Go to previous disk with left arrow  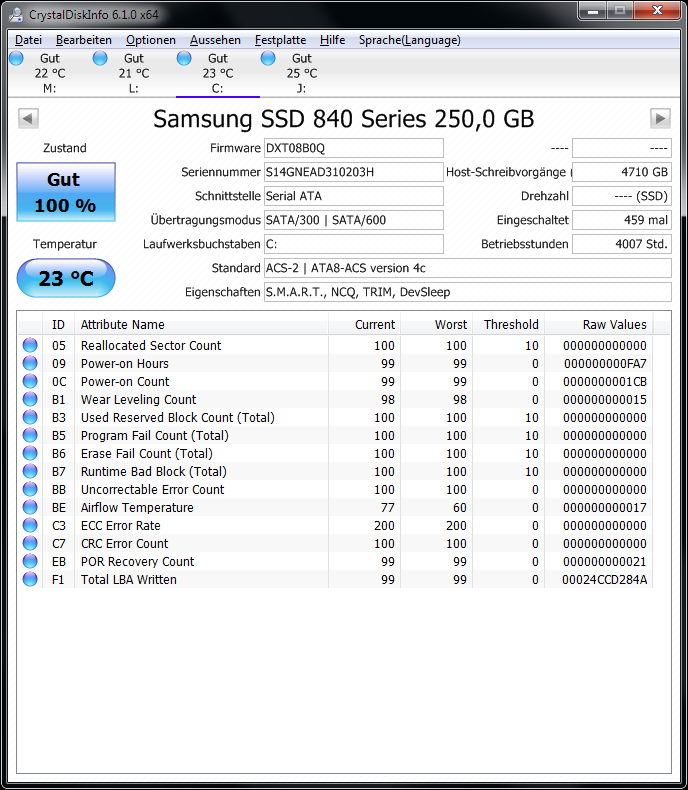point(28,119)
